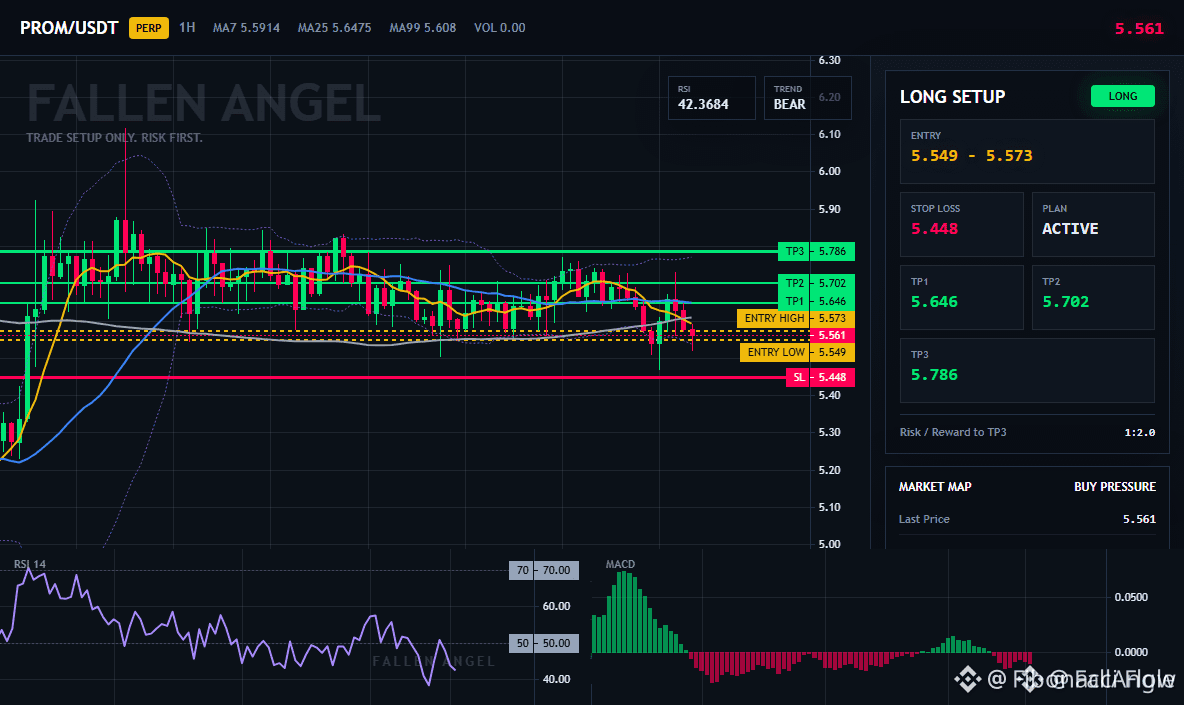1184x705 pixels.
Task: Select the TP1 5.646 price marker
Action: click(816, 301)
